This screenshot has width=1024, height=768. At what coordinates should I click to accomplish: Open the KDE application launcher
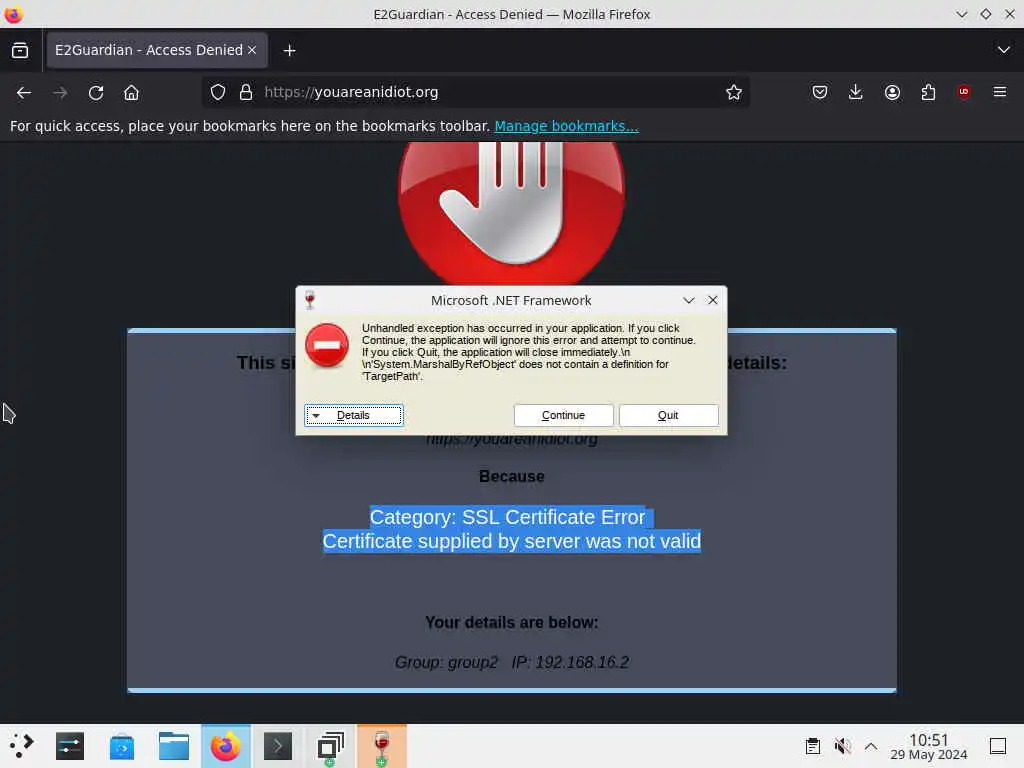point(21,746)
